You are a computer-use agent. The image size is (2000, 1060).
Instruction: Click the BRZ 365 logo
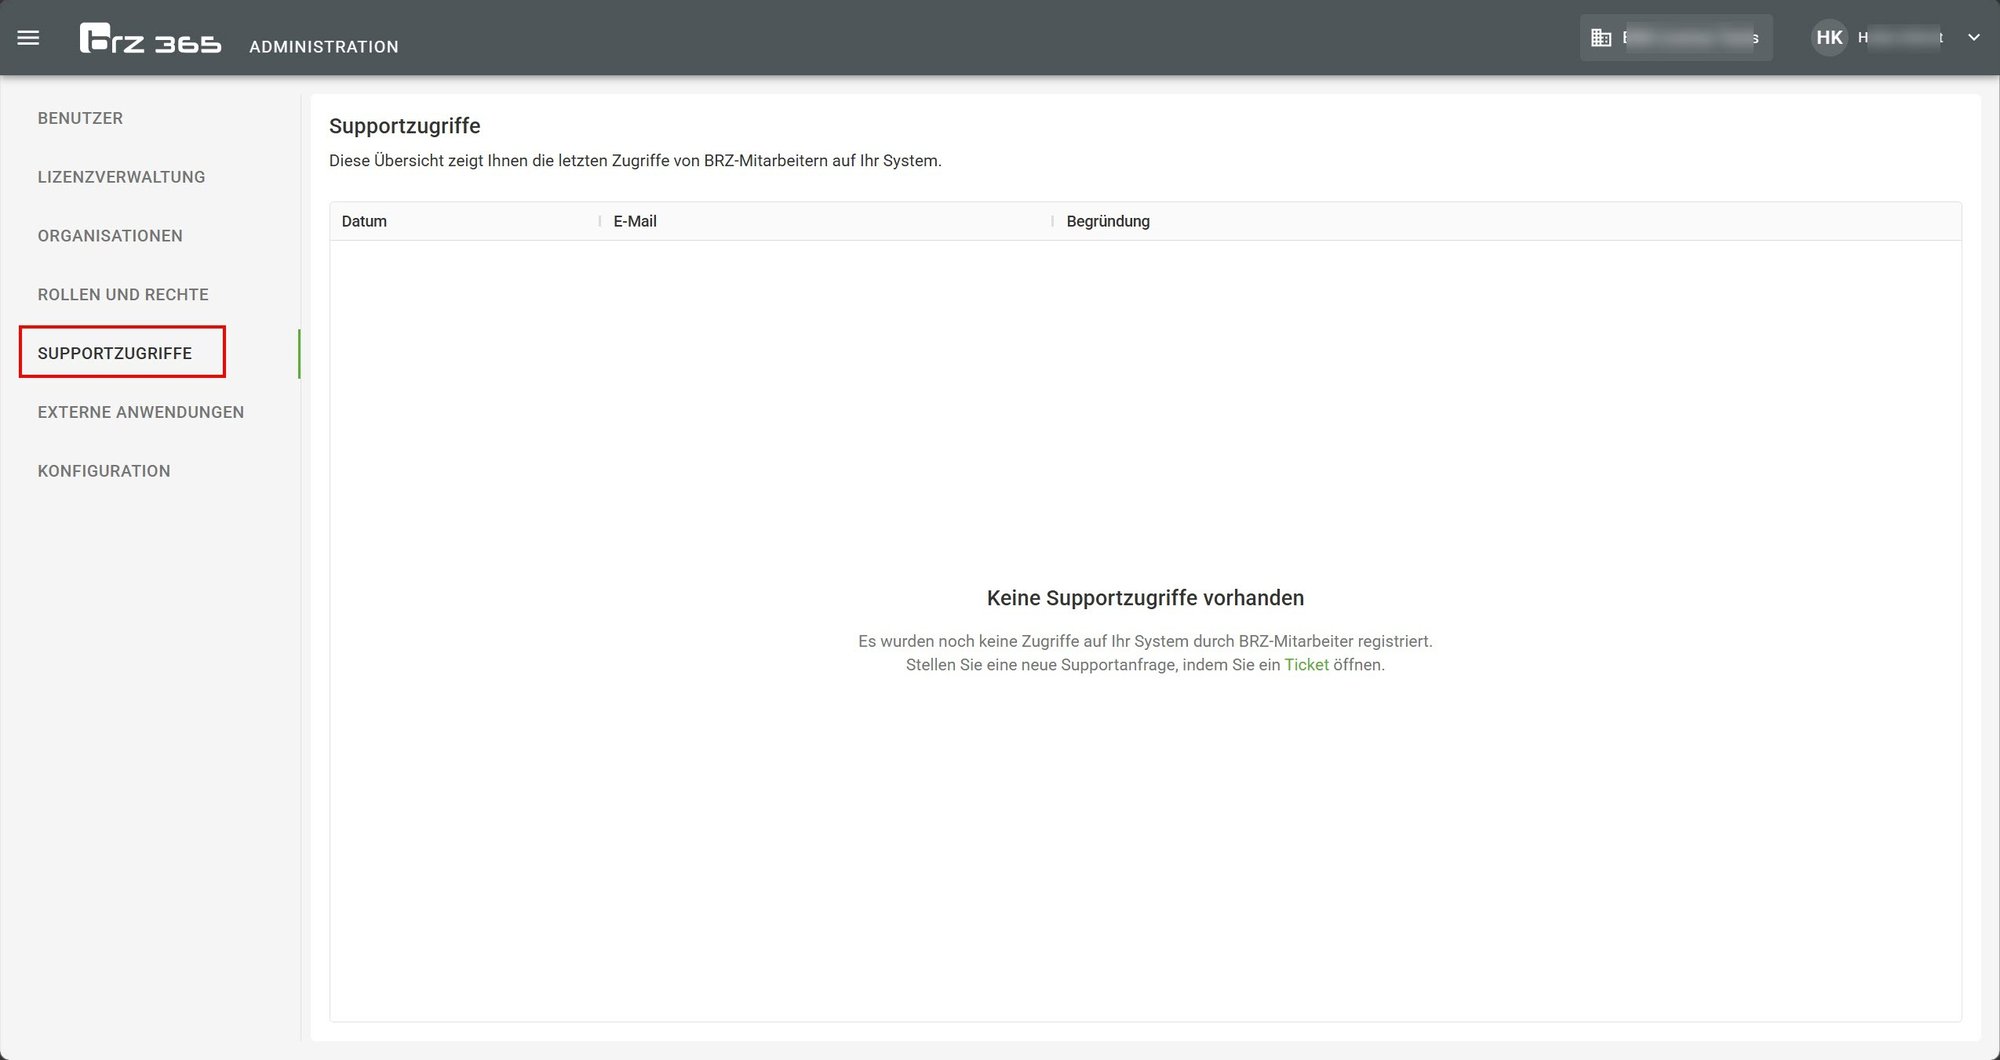coord(150,38)
